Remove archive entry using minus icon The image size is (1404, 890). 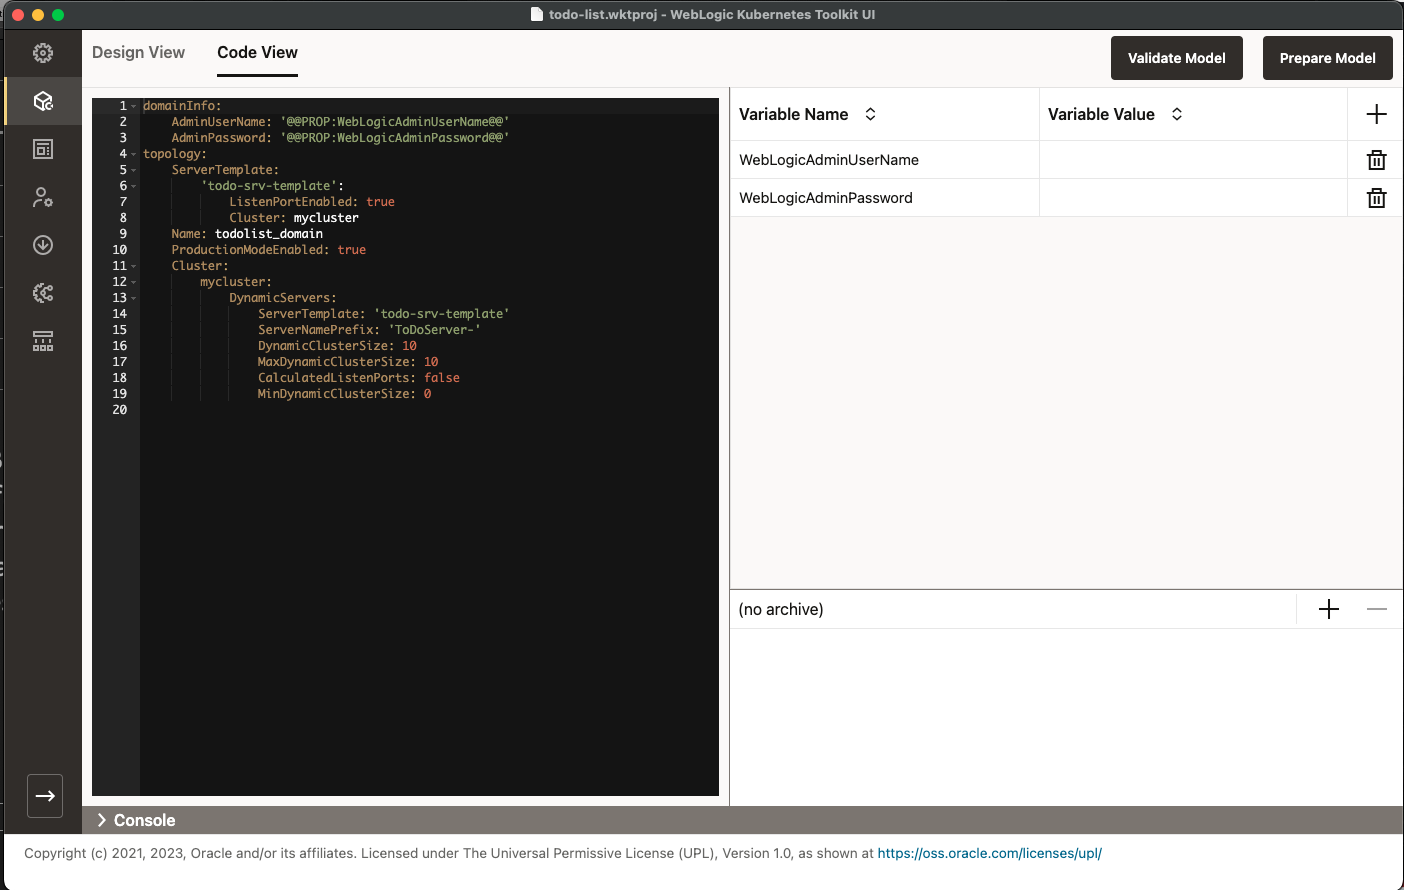point(1377,609)
